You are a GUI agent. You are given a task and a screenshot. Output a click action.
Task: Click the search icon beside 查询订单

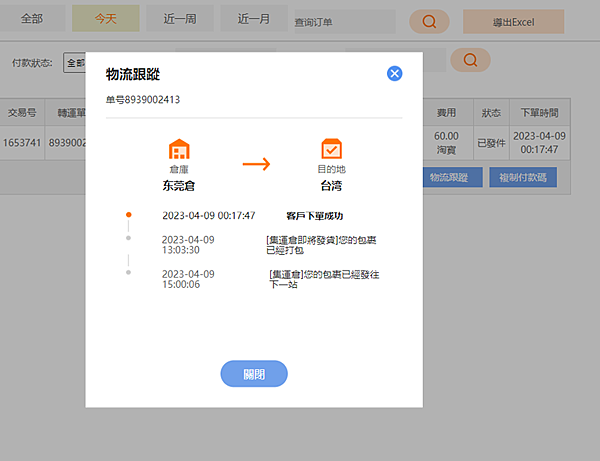coord(429,21)
